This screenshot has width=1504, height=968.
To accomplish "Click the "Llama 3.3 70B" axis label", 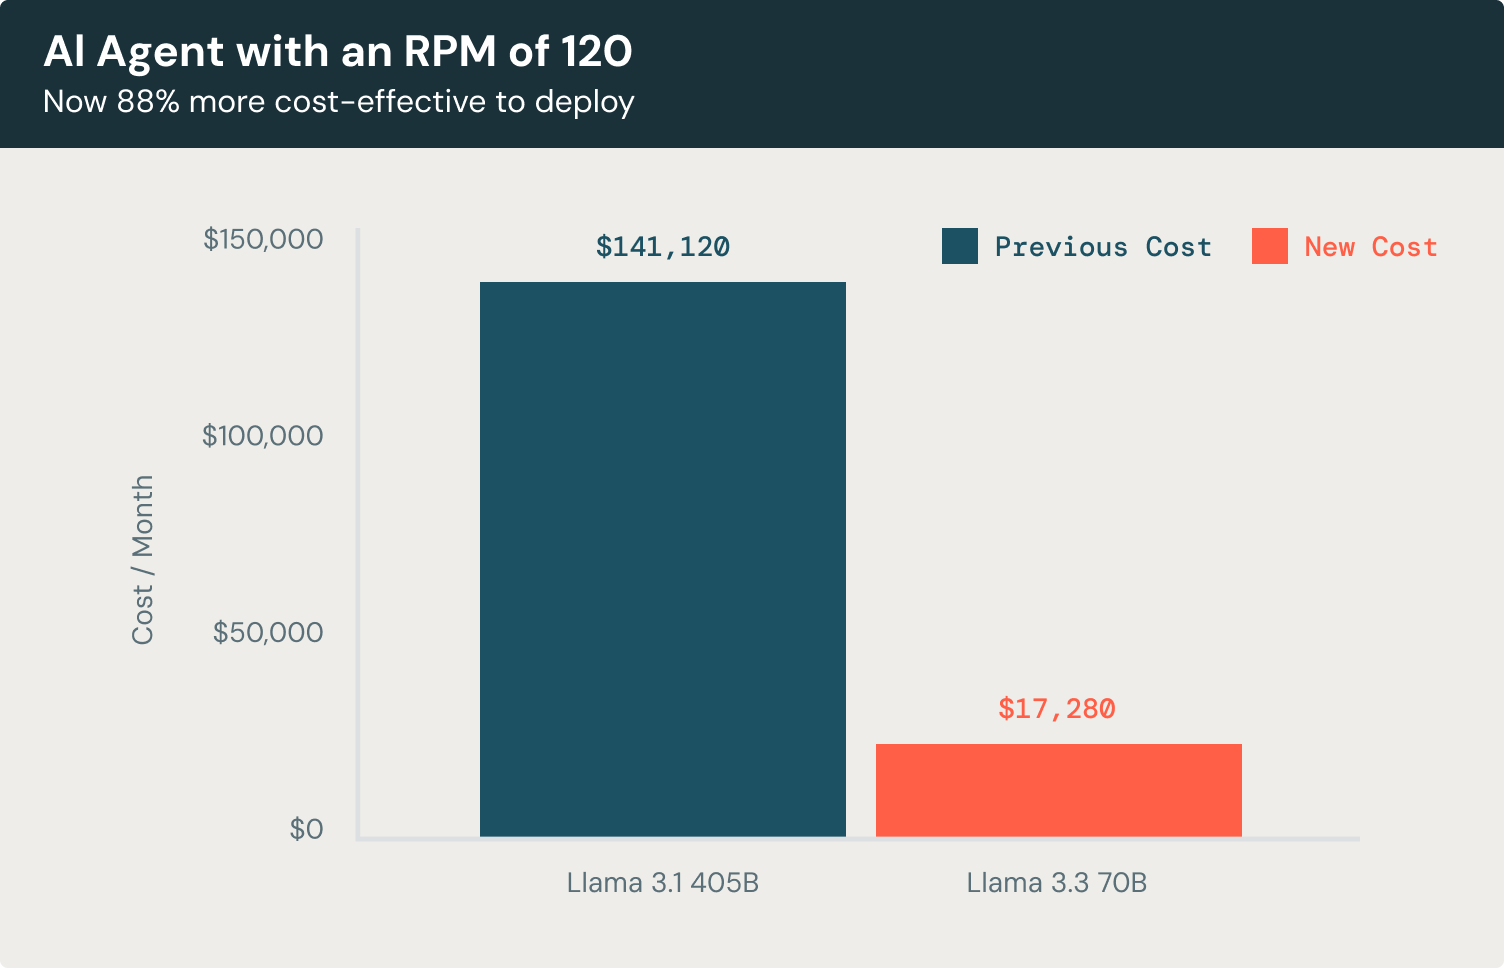I will coord(1057,883).
